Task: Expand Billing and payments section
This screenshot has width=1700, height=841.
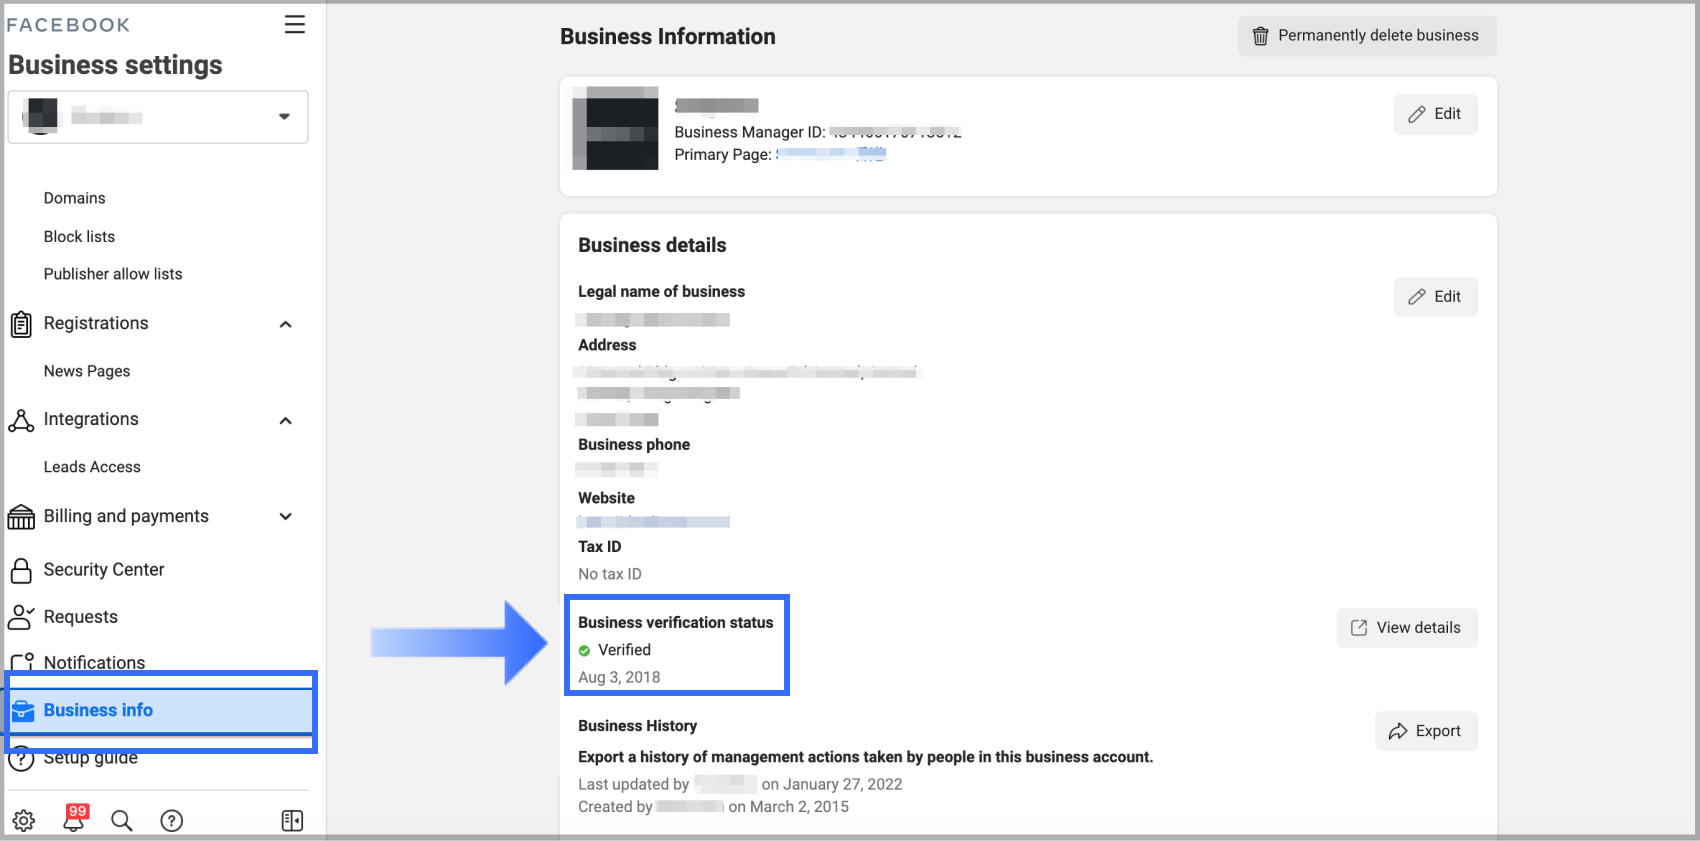Action: (x=285, y=517)
